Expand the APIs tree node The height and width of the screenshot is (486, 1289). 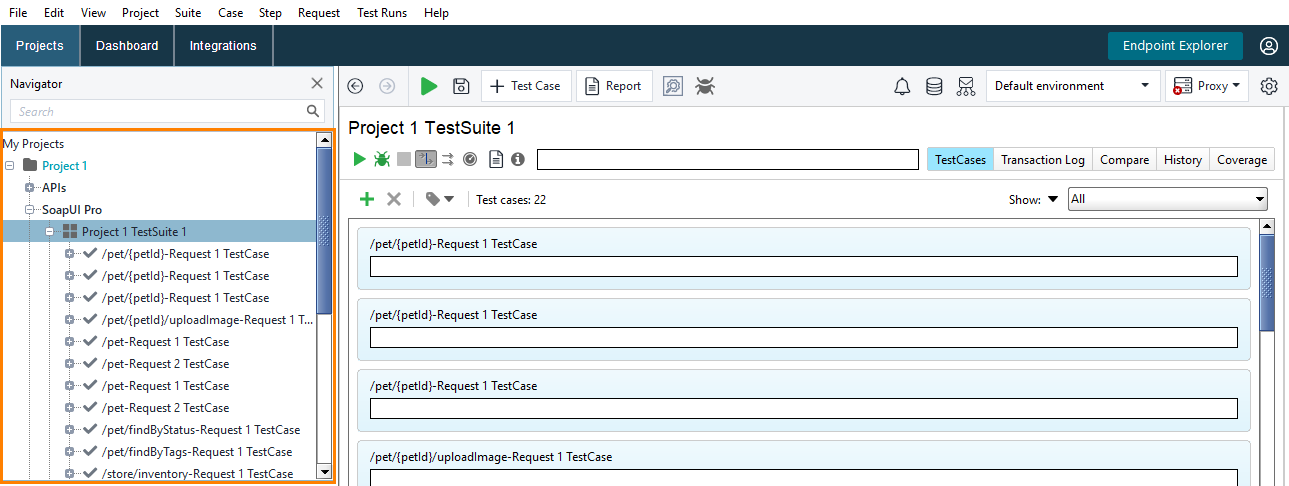click(x=29, y=187)
